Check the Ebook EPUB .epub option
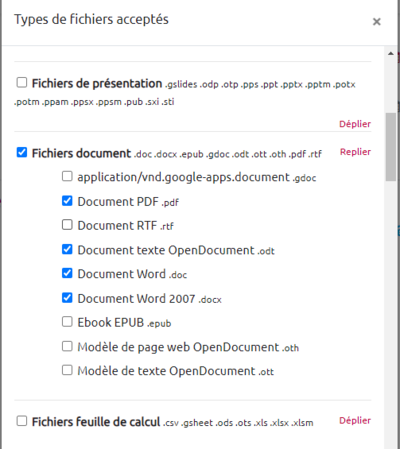 coord(67,322)
